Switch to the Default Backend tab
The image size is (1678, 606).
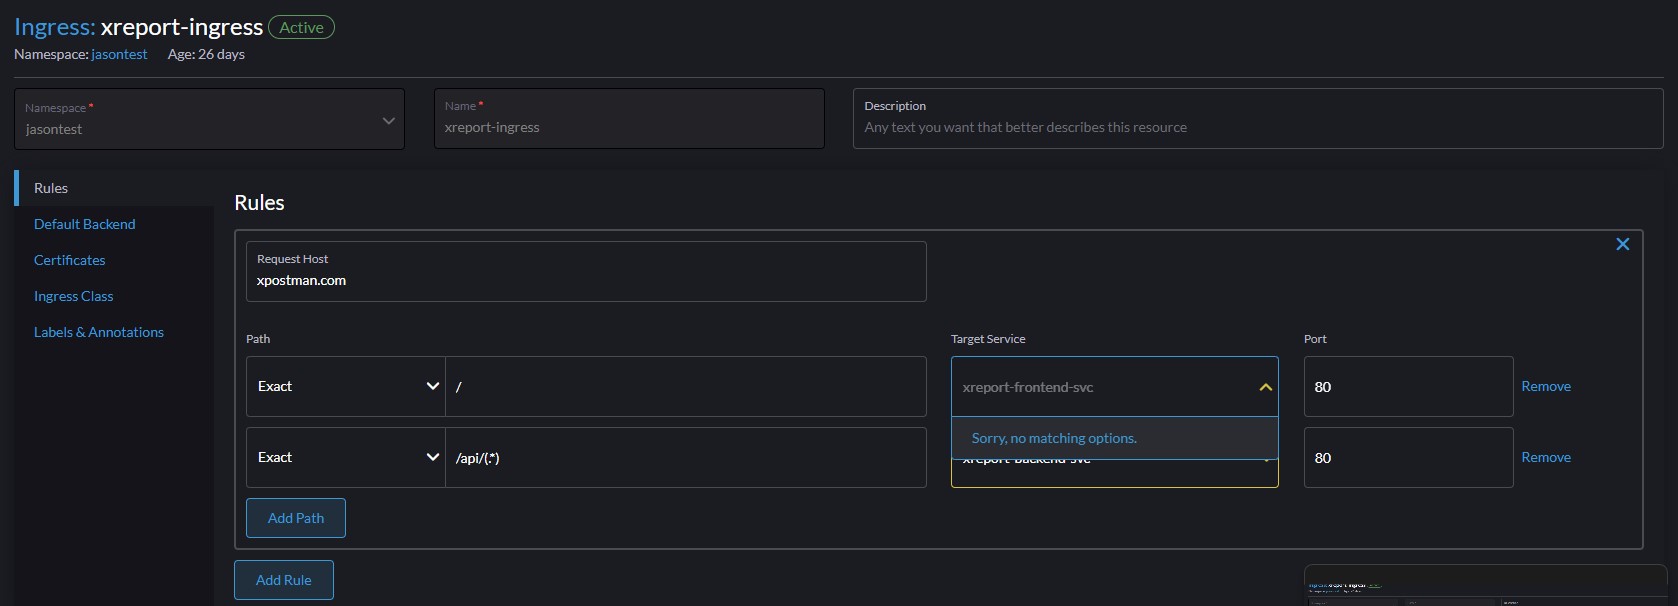coord(85,224)
